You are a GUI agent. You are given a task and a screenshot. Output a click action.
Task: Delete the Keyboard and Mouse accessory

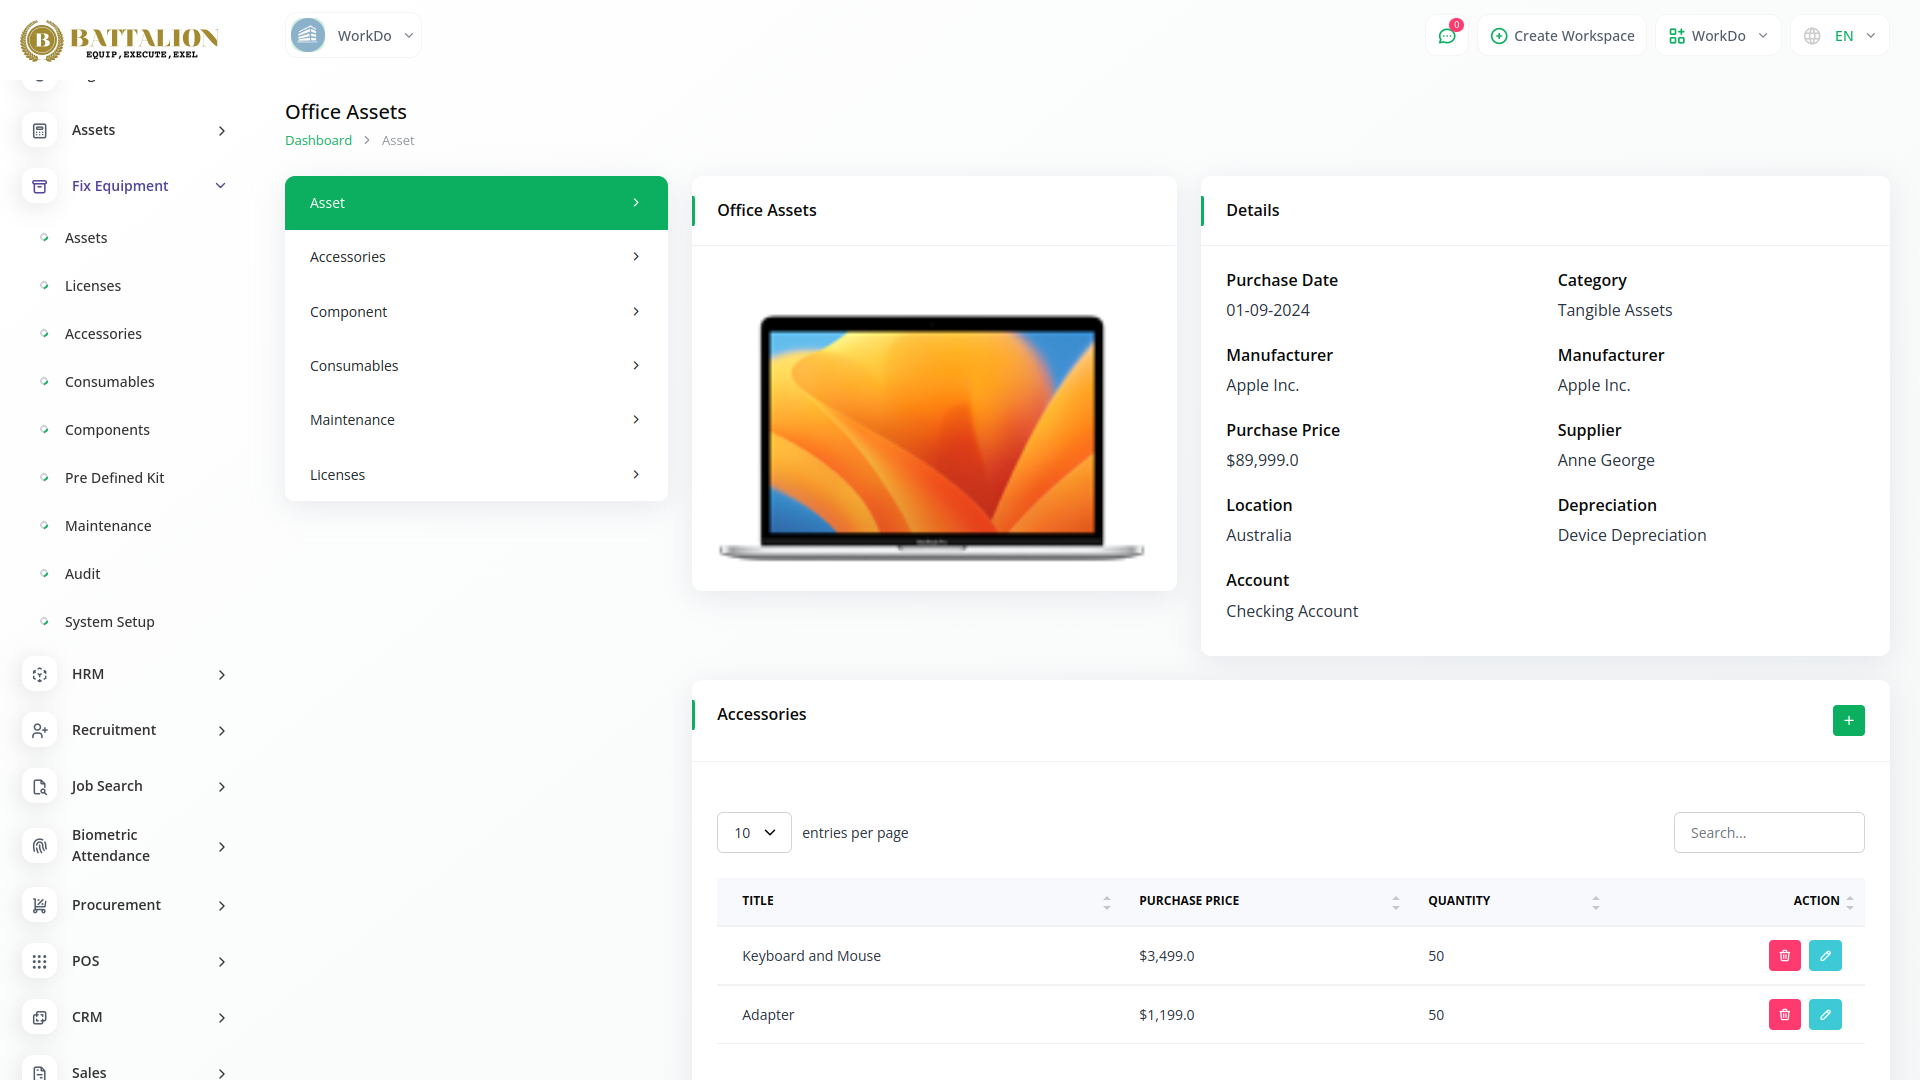click(x=1784, y=956)
